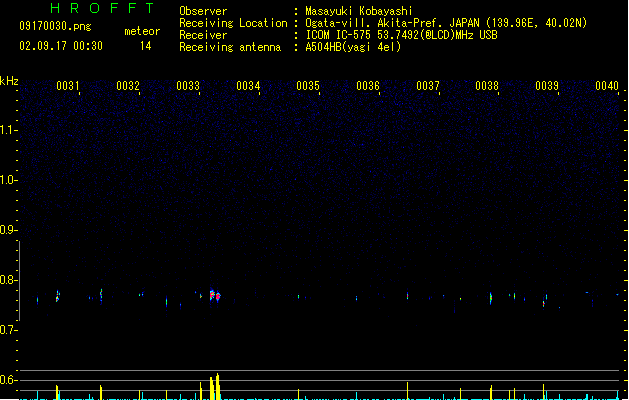
Task: Click the 0037 time marker
Action: click(x=428, y=86)
